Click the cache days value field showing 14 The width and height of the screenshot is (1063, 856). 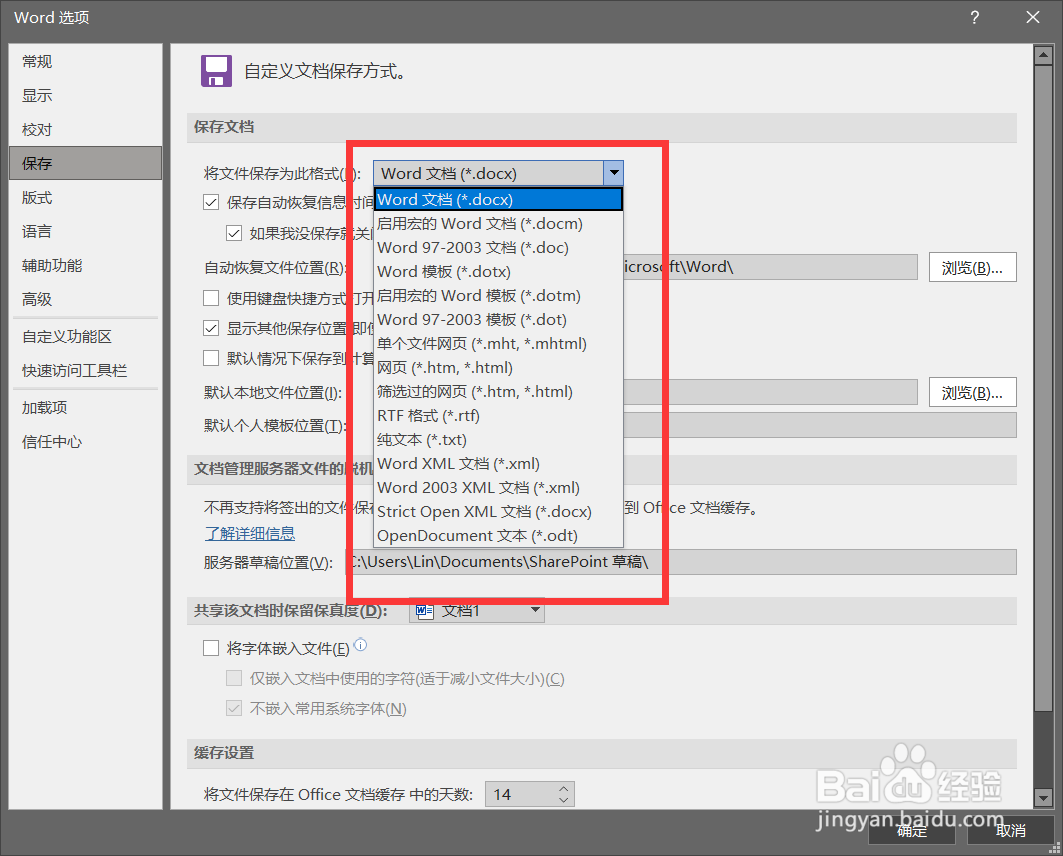520,794
